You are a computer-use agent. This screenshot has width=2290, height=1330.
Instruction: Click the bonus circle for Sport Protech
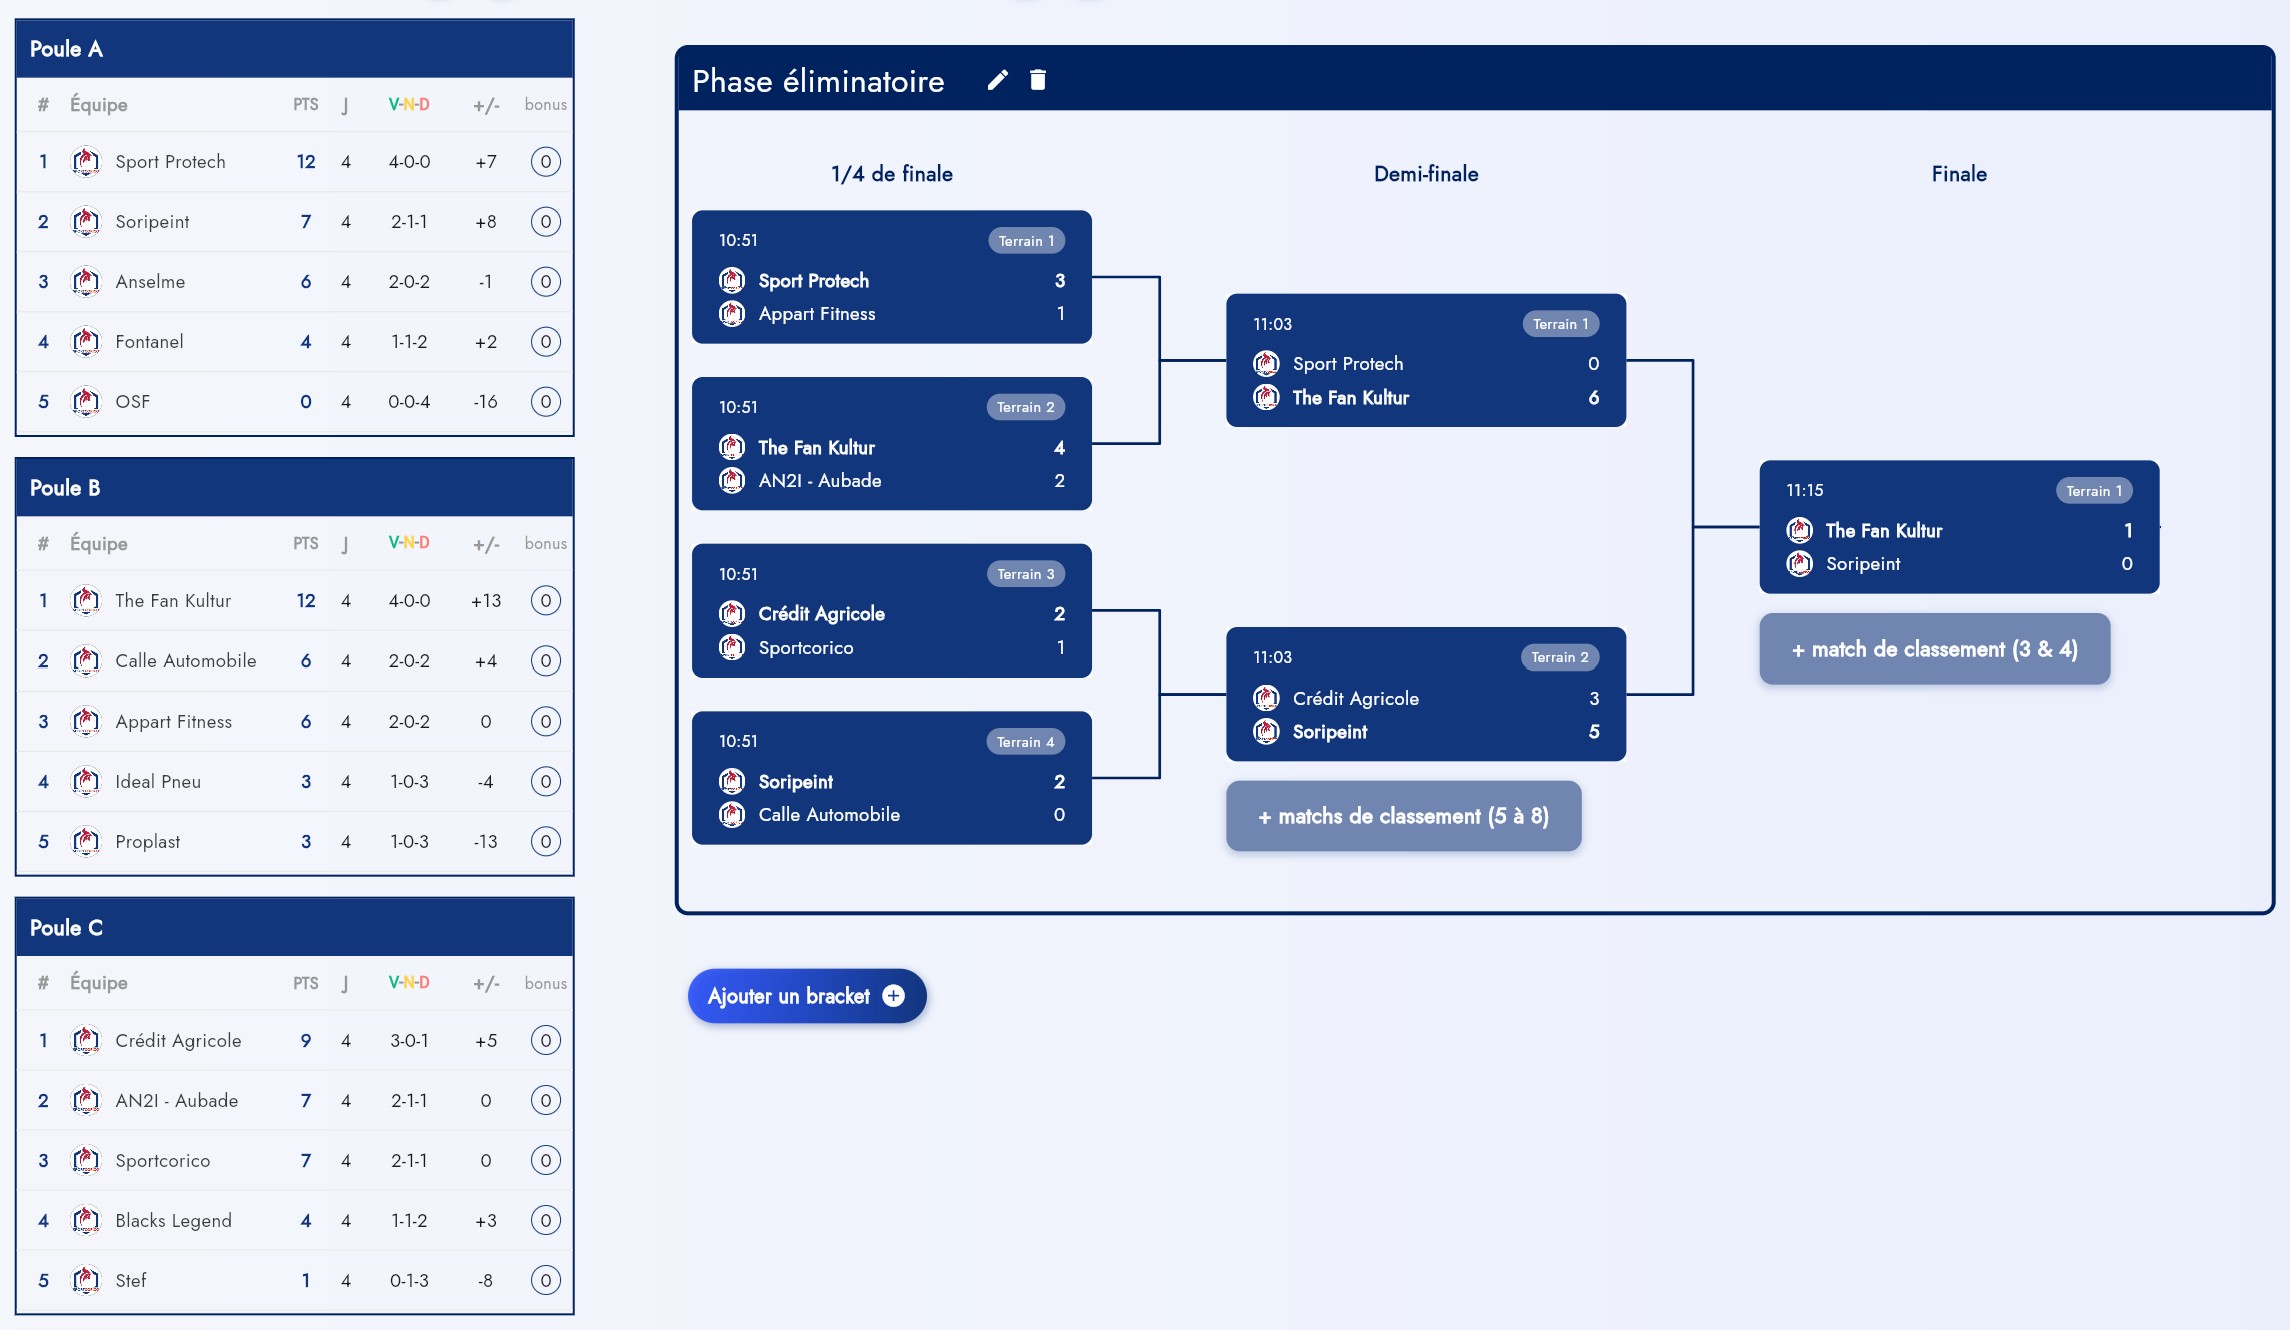(545, 162)
